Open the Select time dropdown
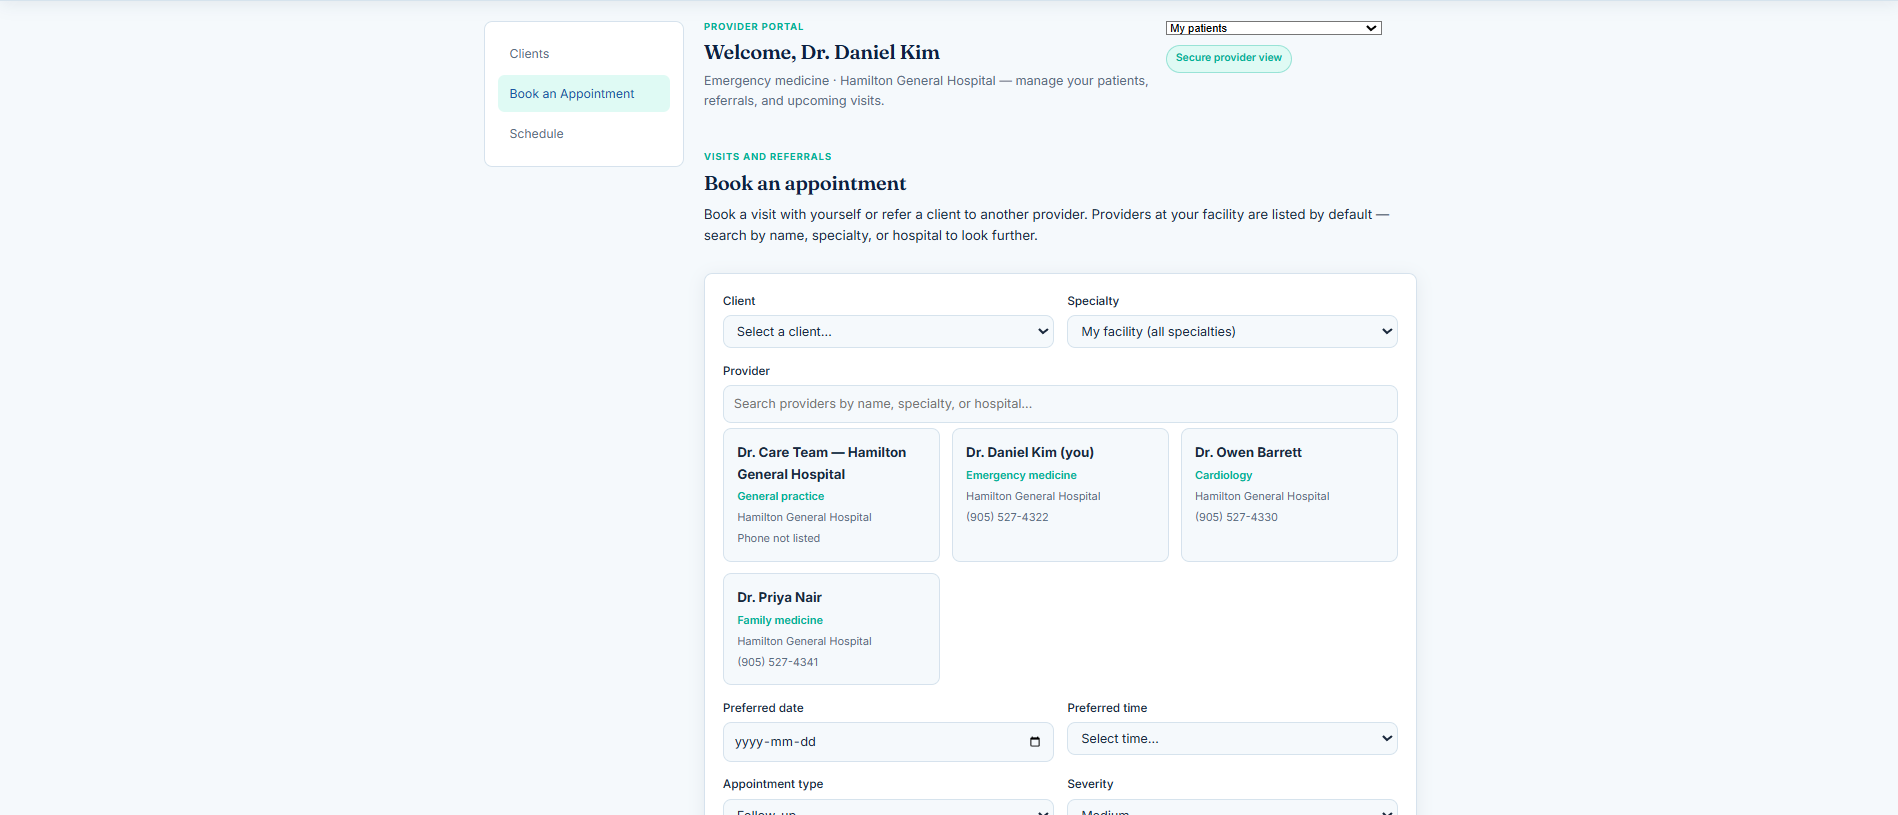This screenshot has width=1898, height=815. pyautogui.click(x=1232, y=739)
